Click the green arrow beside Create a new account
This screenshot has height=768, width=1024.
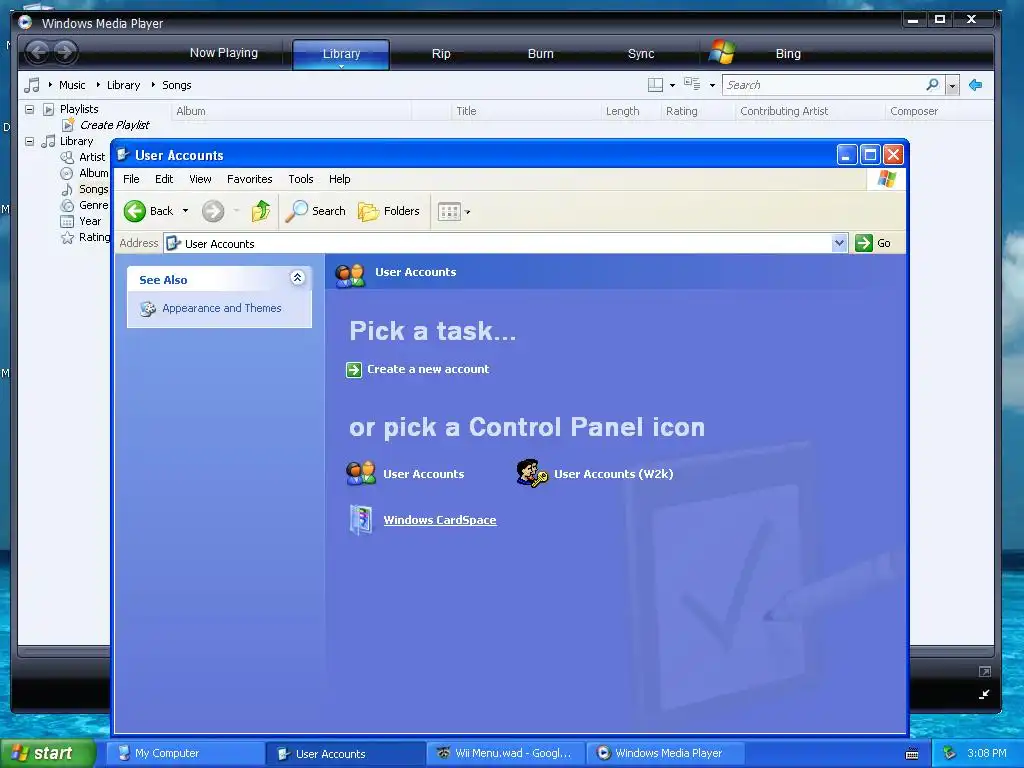[x=354, y=370]
